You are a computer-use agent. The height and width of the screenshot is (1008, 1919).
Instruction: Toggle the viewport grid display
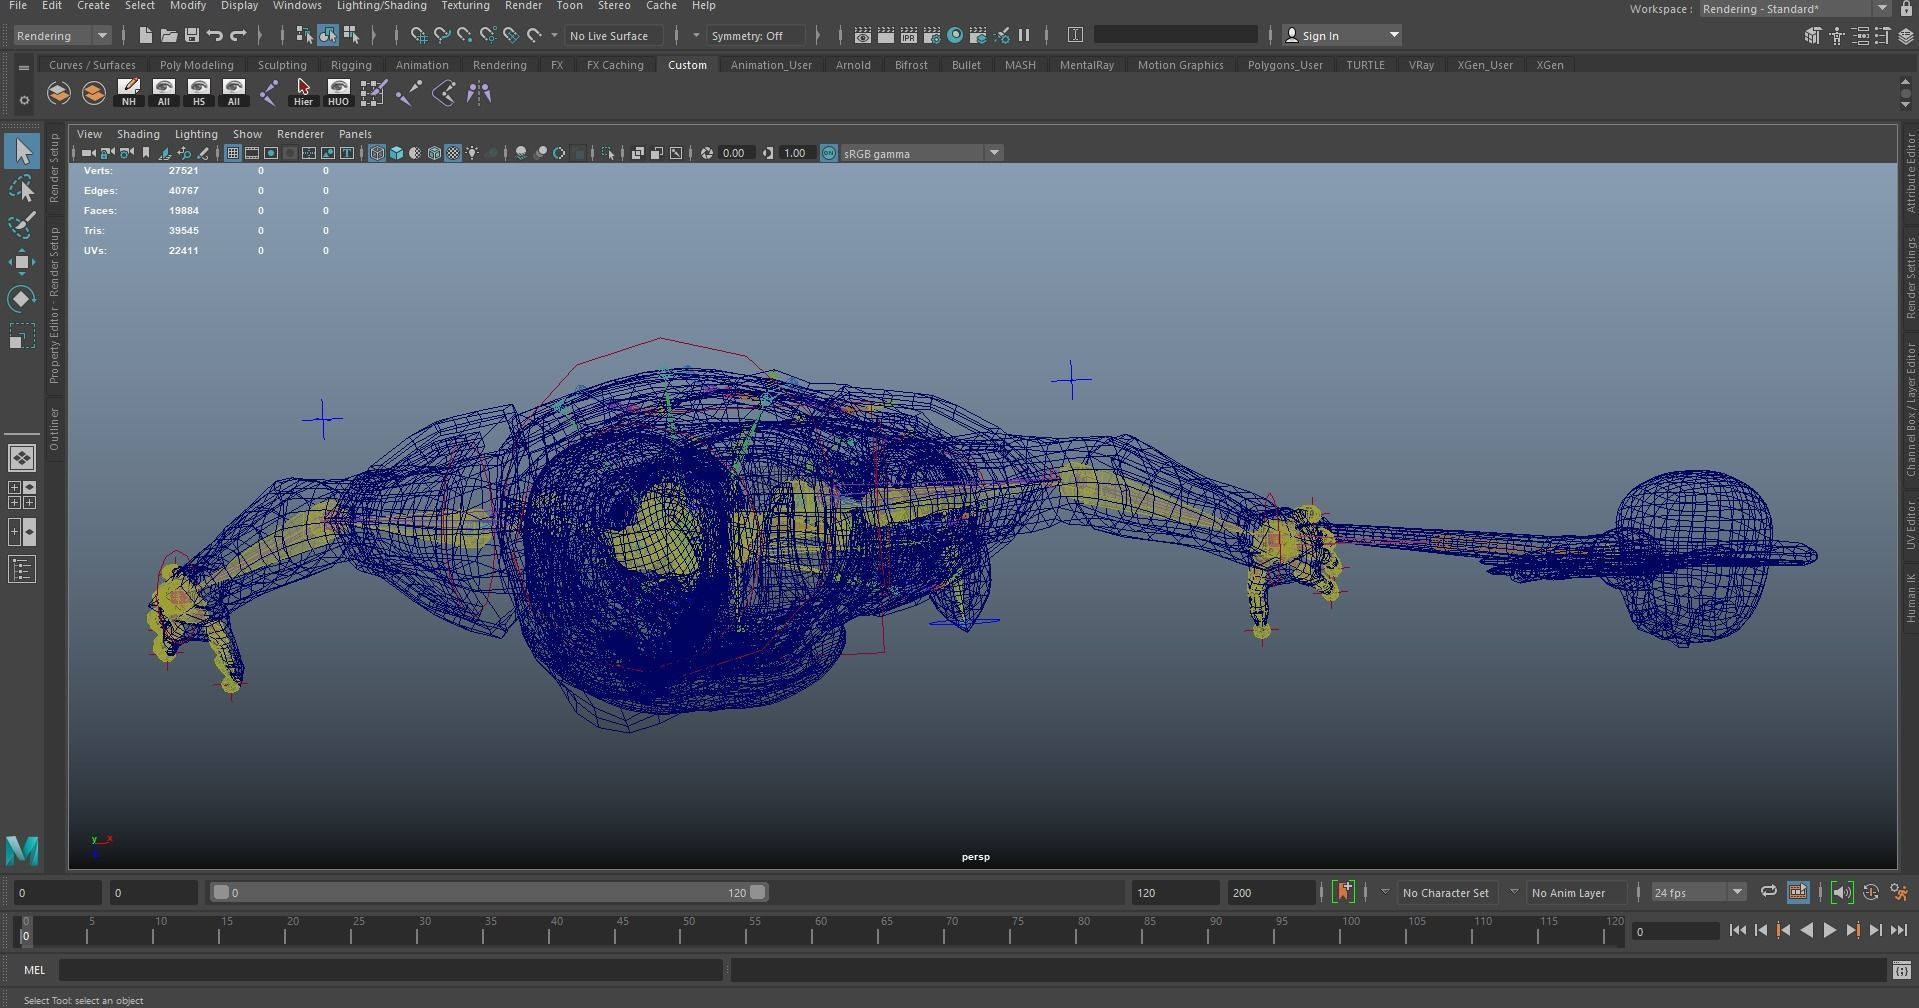point(232,153)
